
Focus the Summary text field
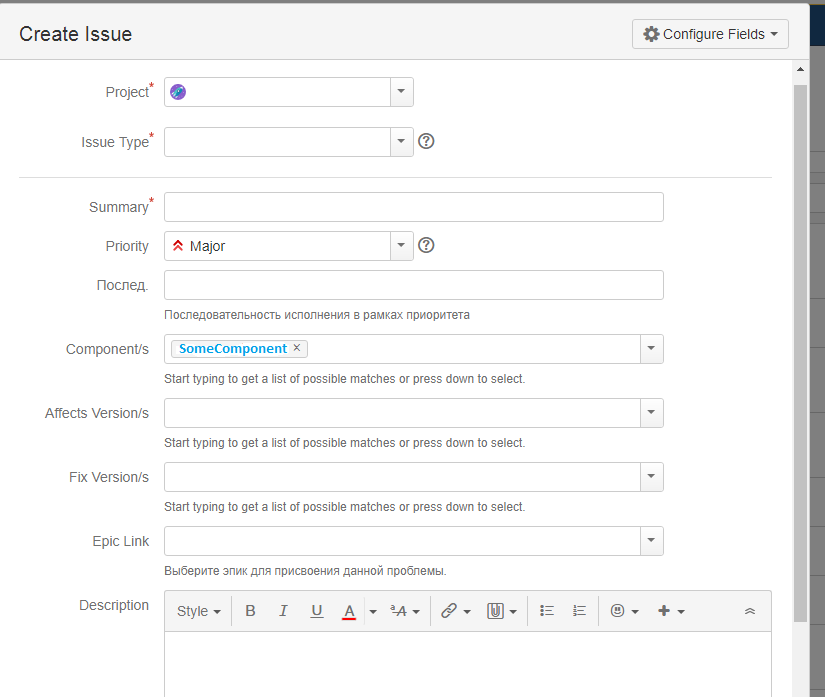coord(414,207)
